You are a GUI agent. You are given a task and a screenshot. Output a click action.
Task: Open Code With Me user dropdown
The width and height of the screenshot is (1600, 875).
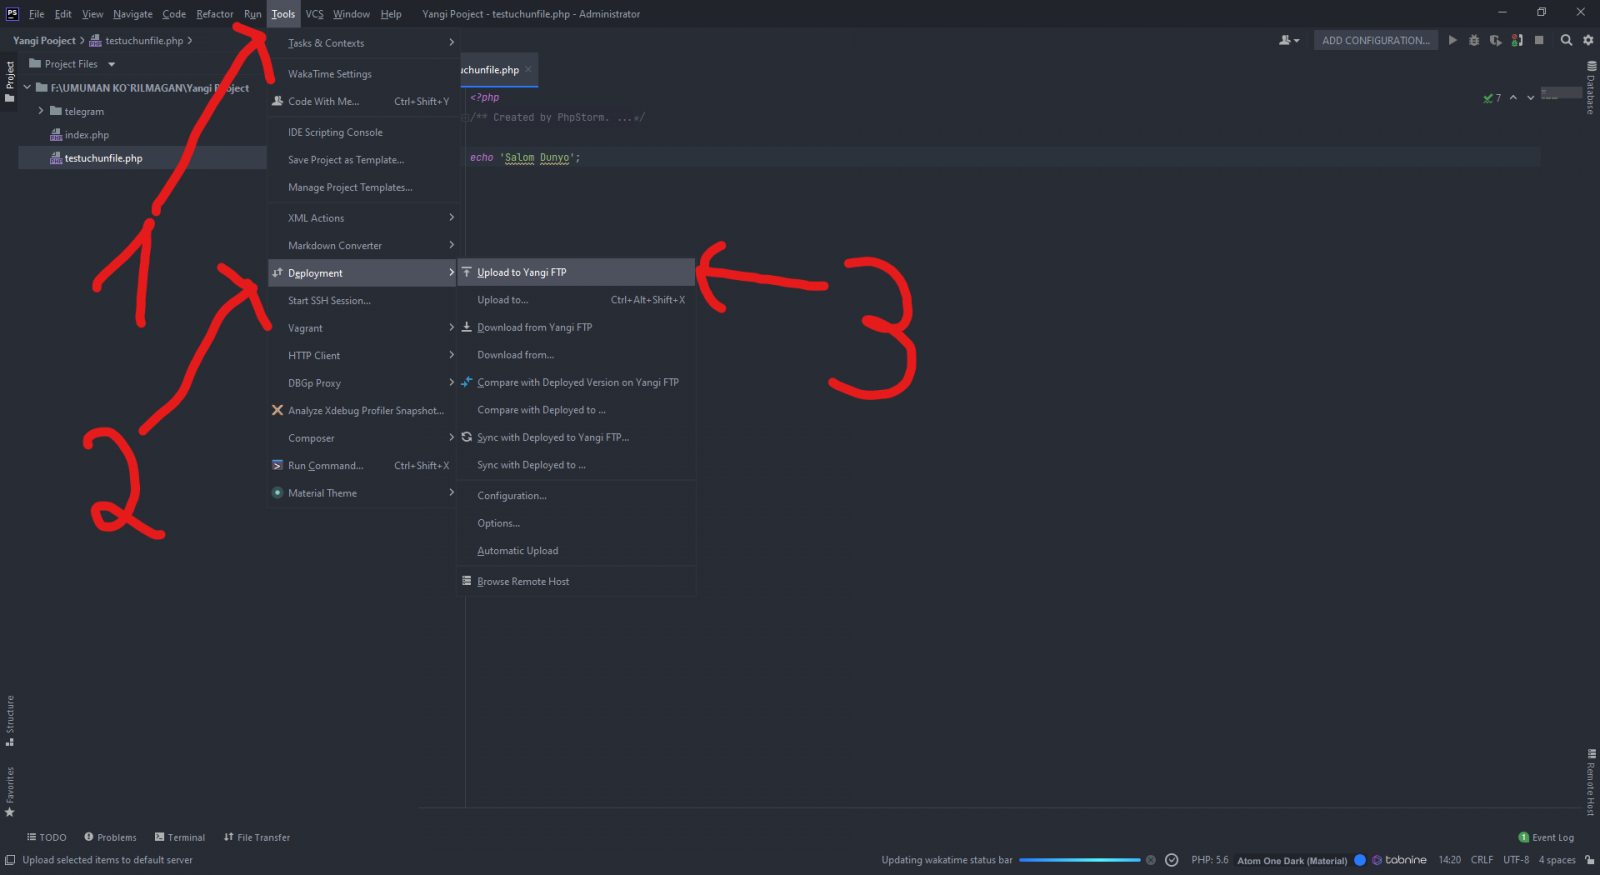[x=1289, y=40]
